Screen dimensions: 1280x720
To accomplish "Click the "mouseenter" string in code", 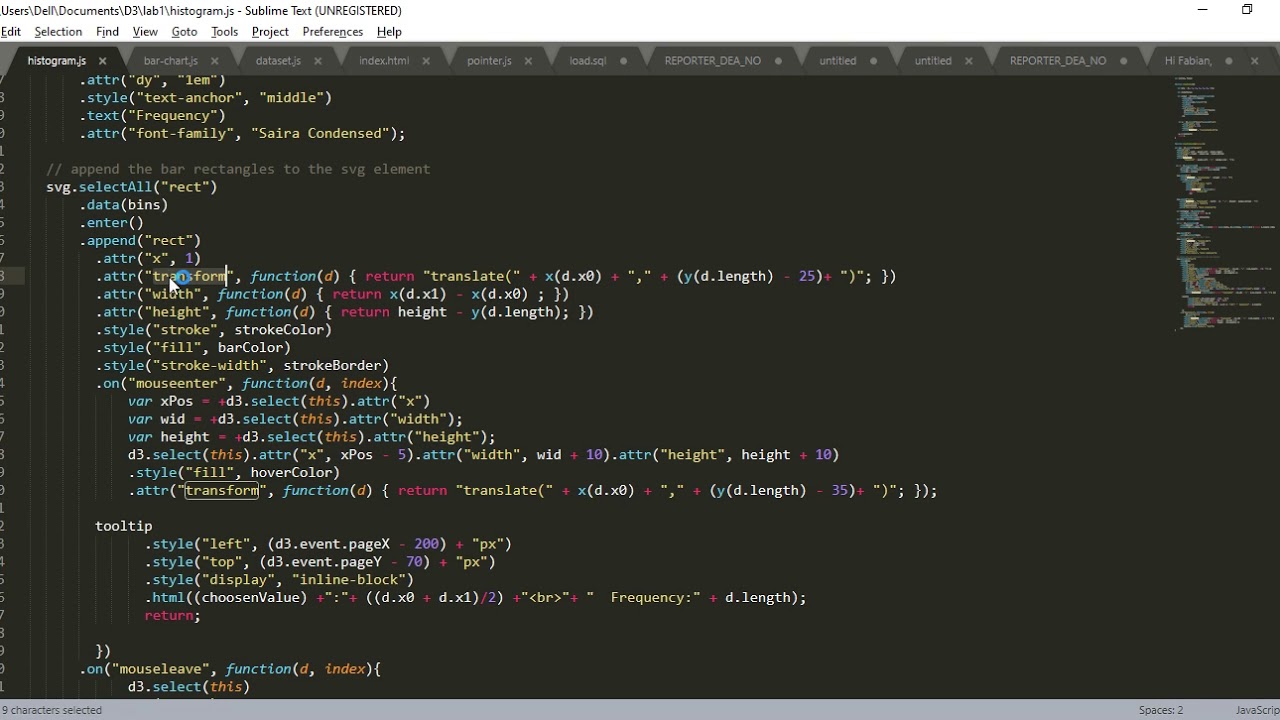I will (177, 383).
